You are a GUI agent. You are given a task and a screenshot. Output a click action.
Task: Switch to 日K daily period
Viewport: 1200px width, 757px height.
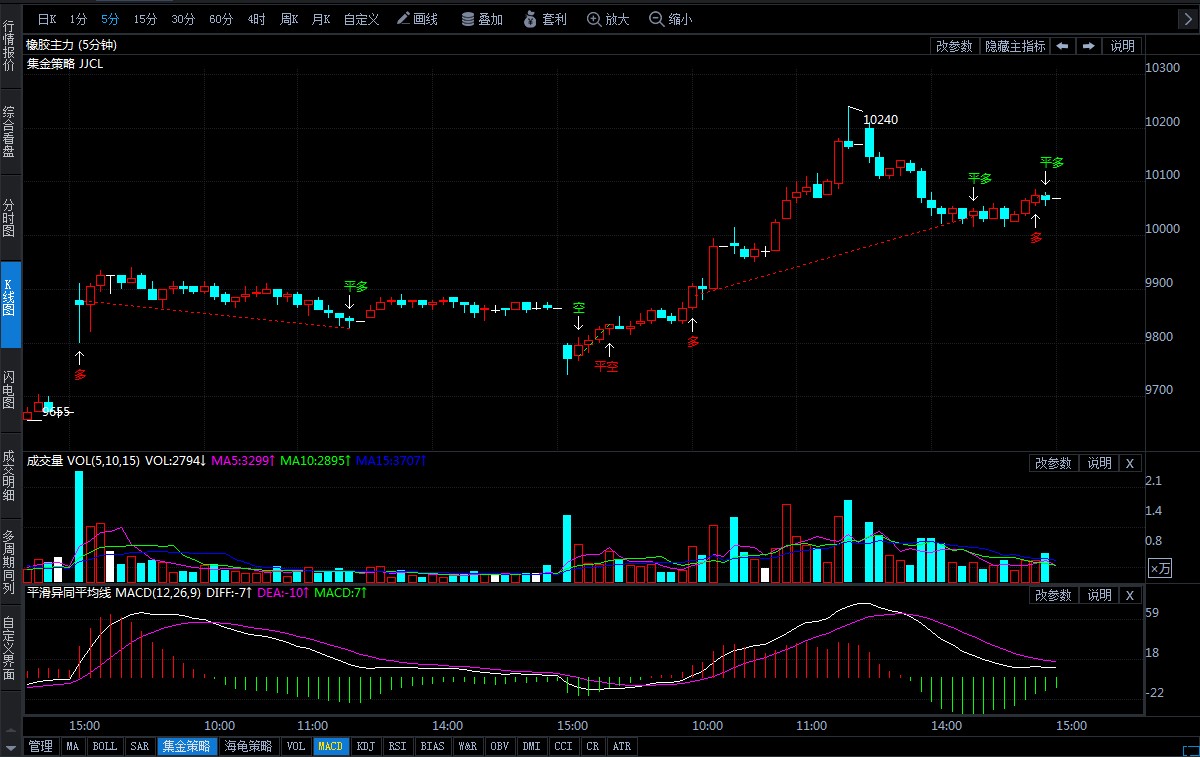[47, 19]
